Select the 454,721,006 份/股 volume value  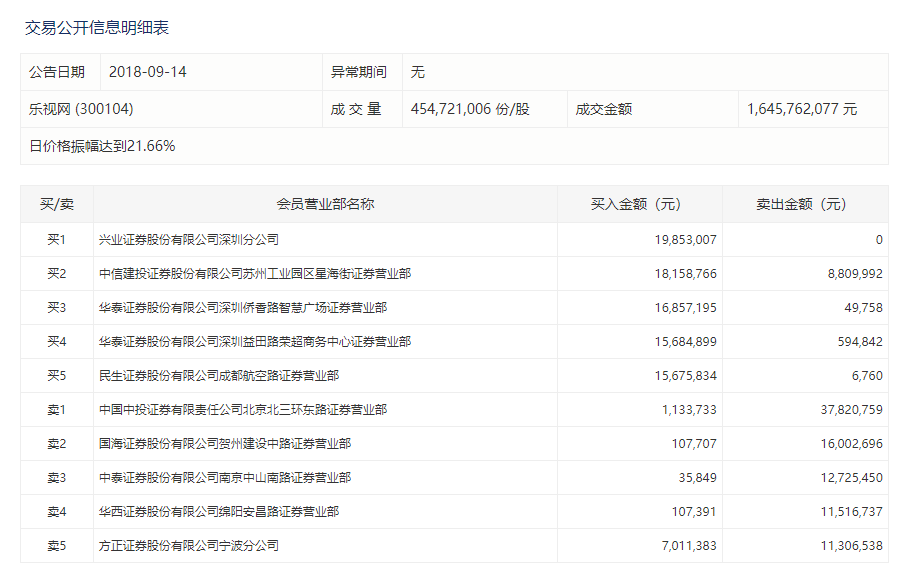(x=470, y=109)
